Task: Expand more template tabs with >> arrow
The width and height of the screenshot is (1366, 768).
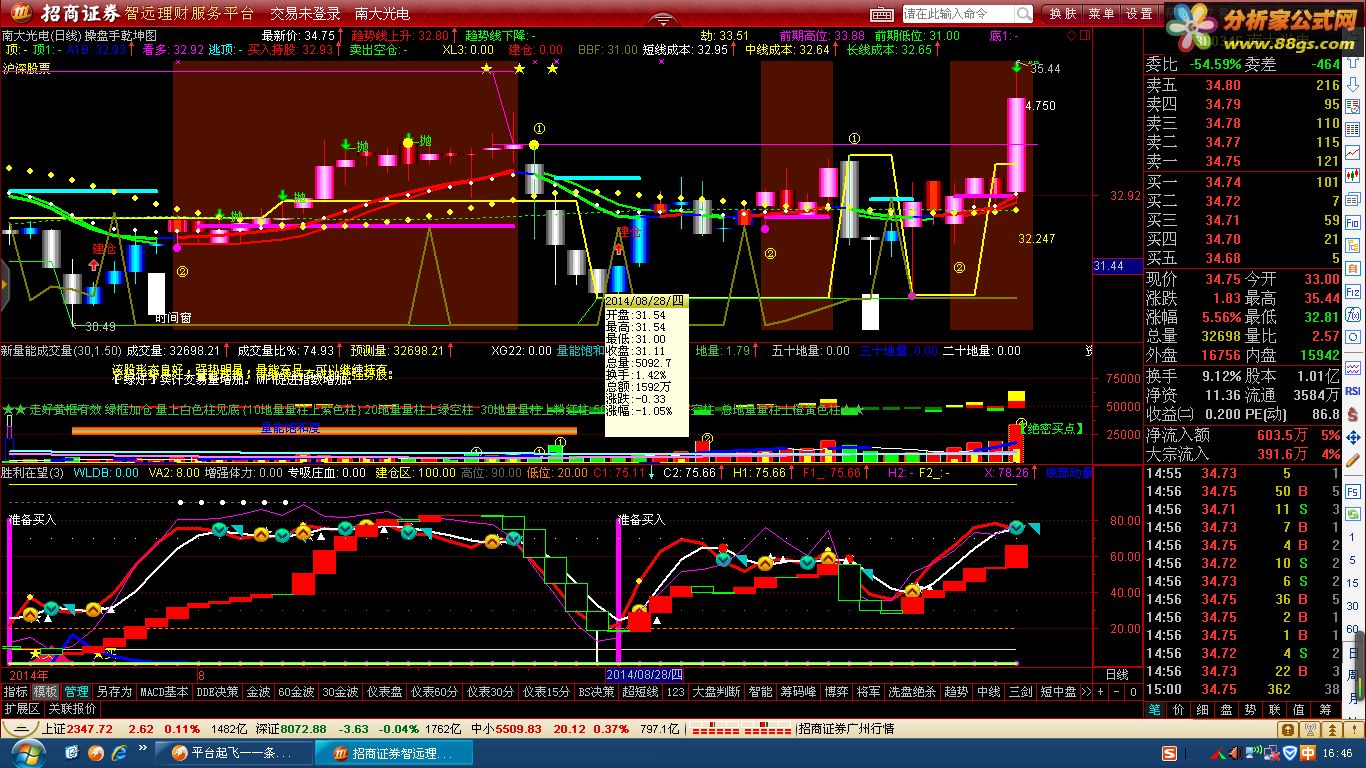Action: [1087, 692]
